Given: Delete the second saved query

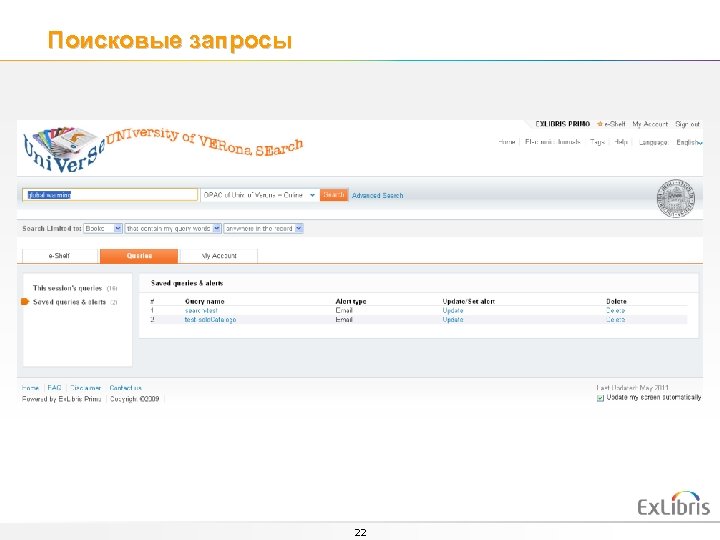Looking at the screenshot, I should coord(615,320).
